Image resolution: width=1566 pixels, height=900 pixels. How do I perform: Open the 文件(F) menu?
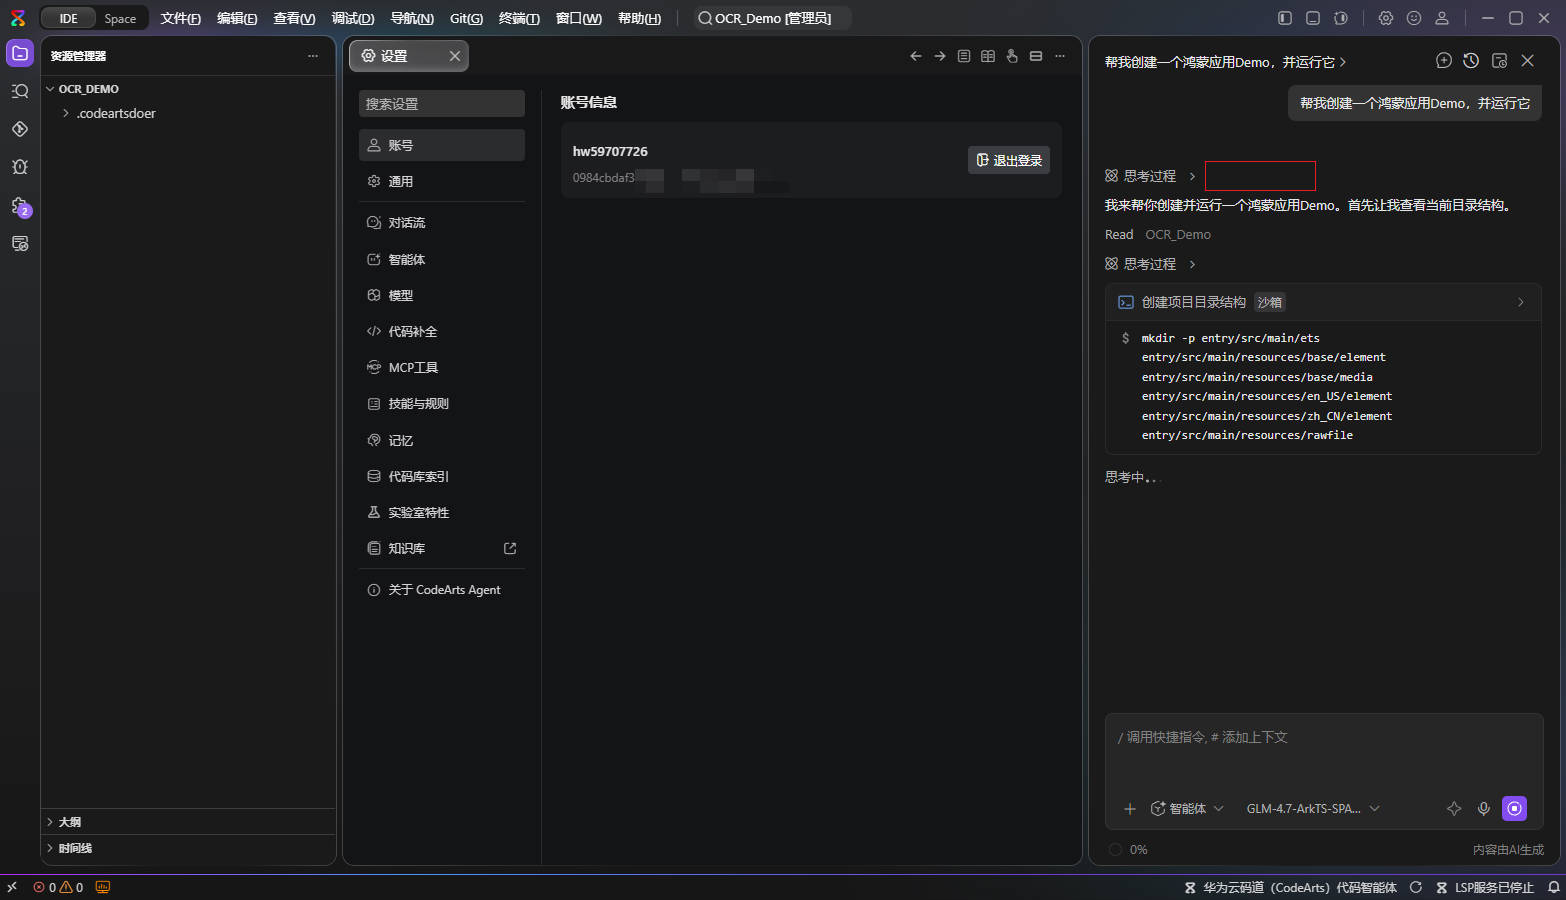pos(180,18)
